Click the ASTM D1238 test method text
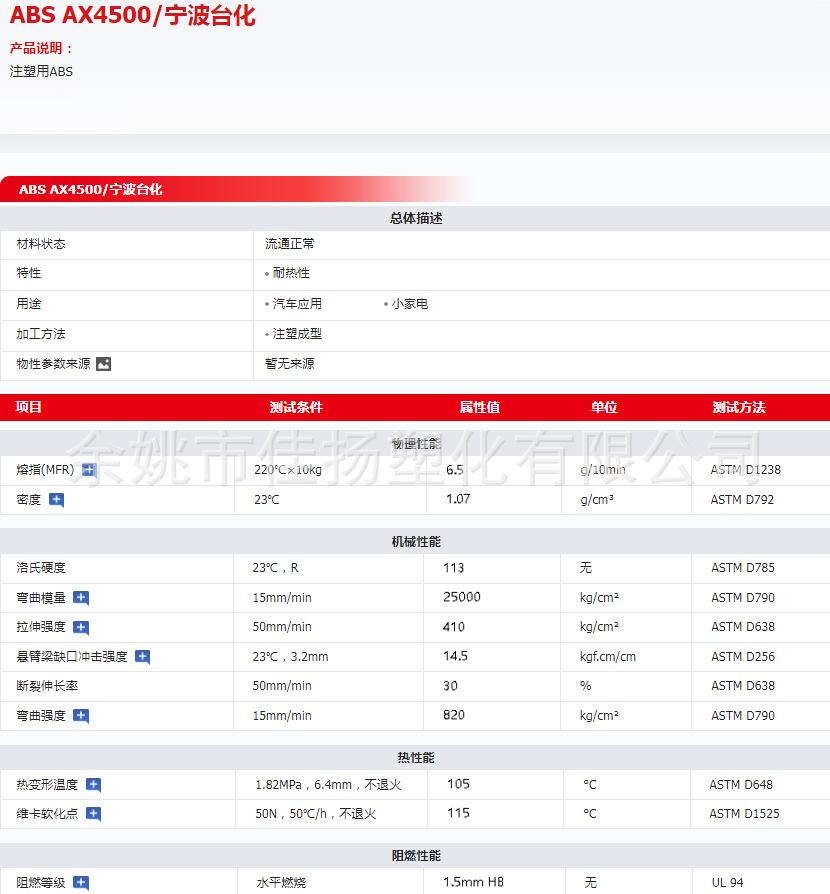Image resolution: width=830 pixels, height=894 pixels. pos(745,470)
